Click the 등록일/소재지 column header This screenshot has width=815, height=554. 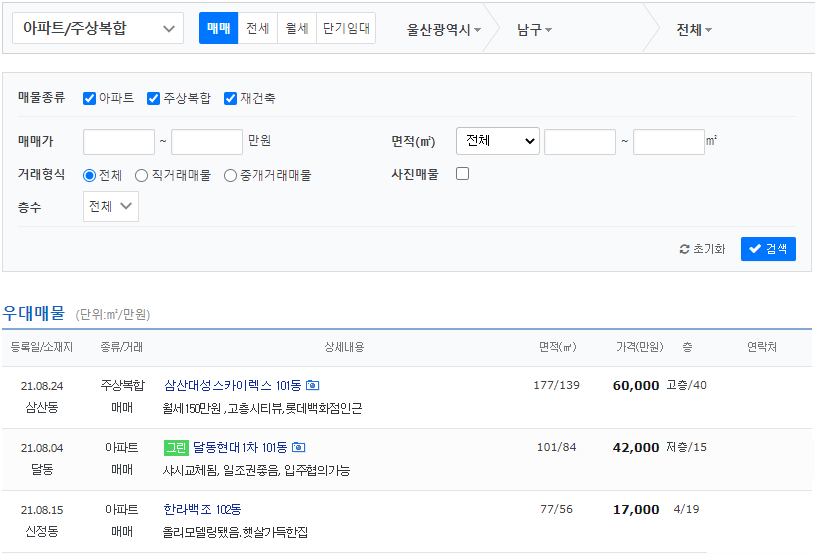pos(42,347)
